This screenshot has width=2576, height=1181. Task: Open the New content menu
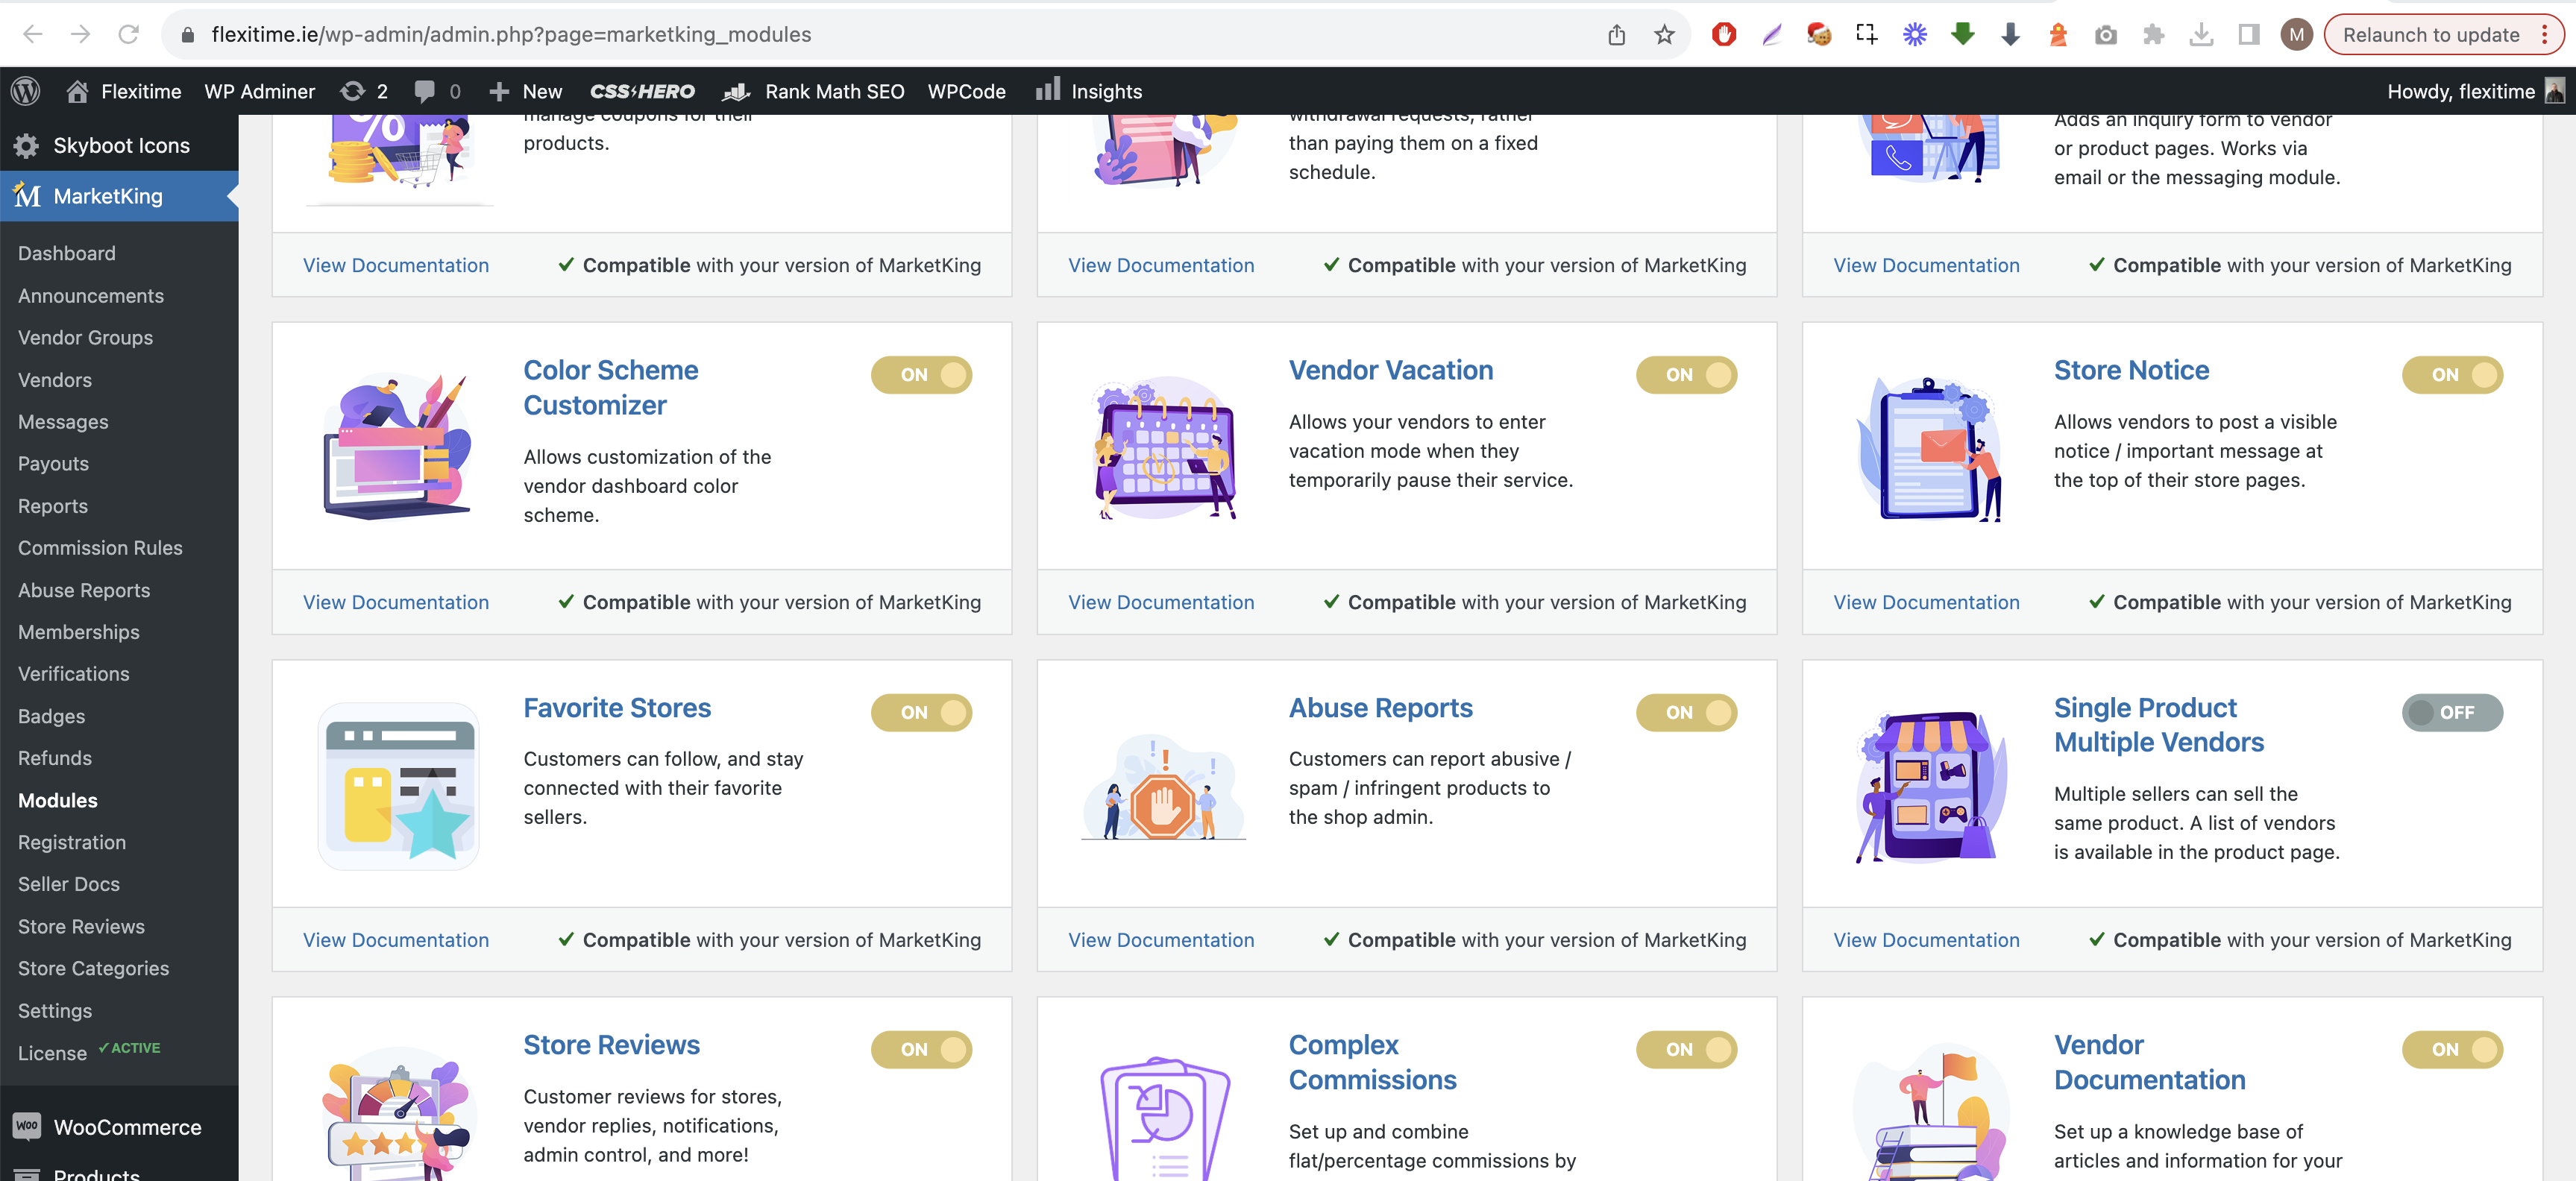[525, 91]
